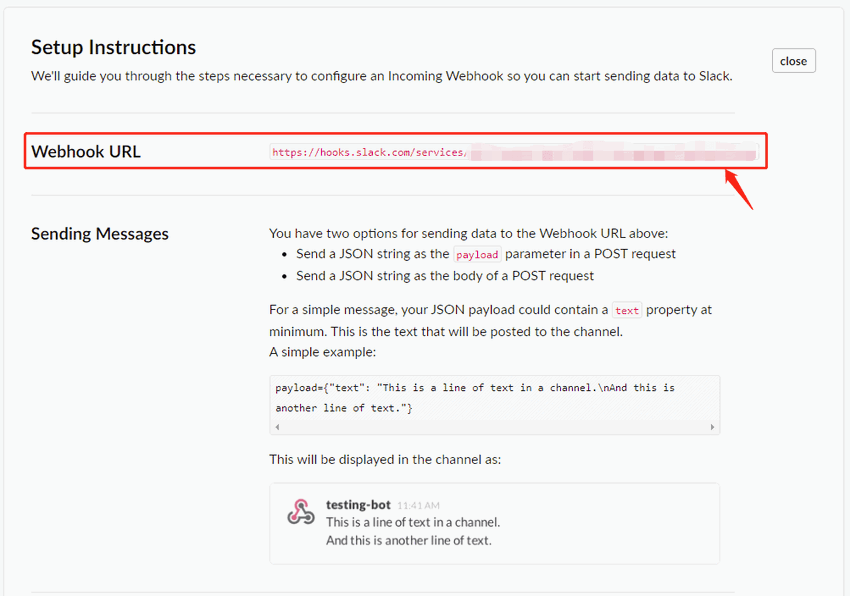The image size is (850, 596).
Task: Click the hooks.slack.com Webhook URL text
Action: (x=368, y=153)
